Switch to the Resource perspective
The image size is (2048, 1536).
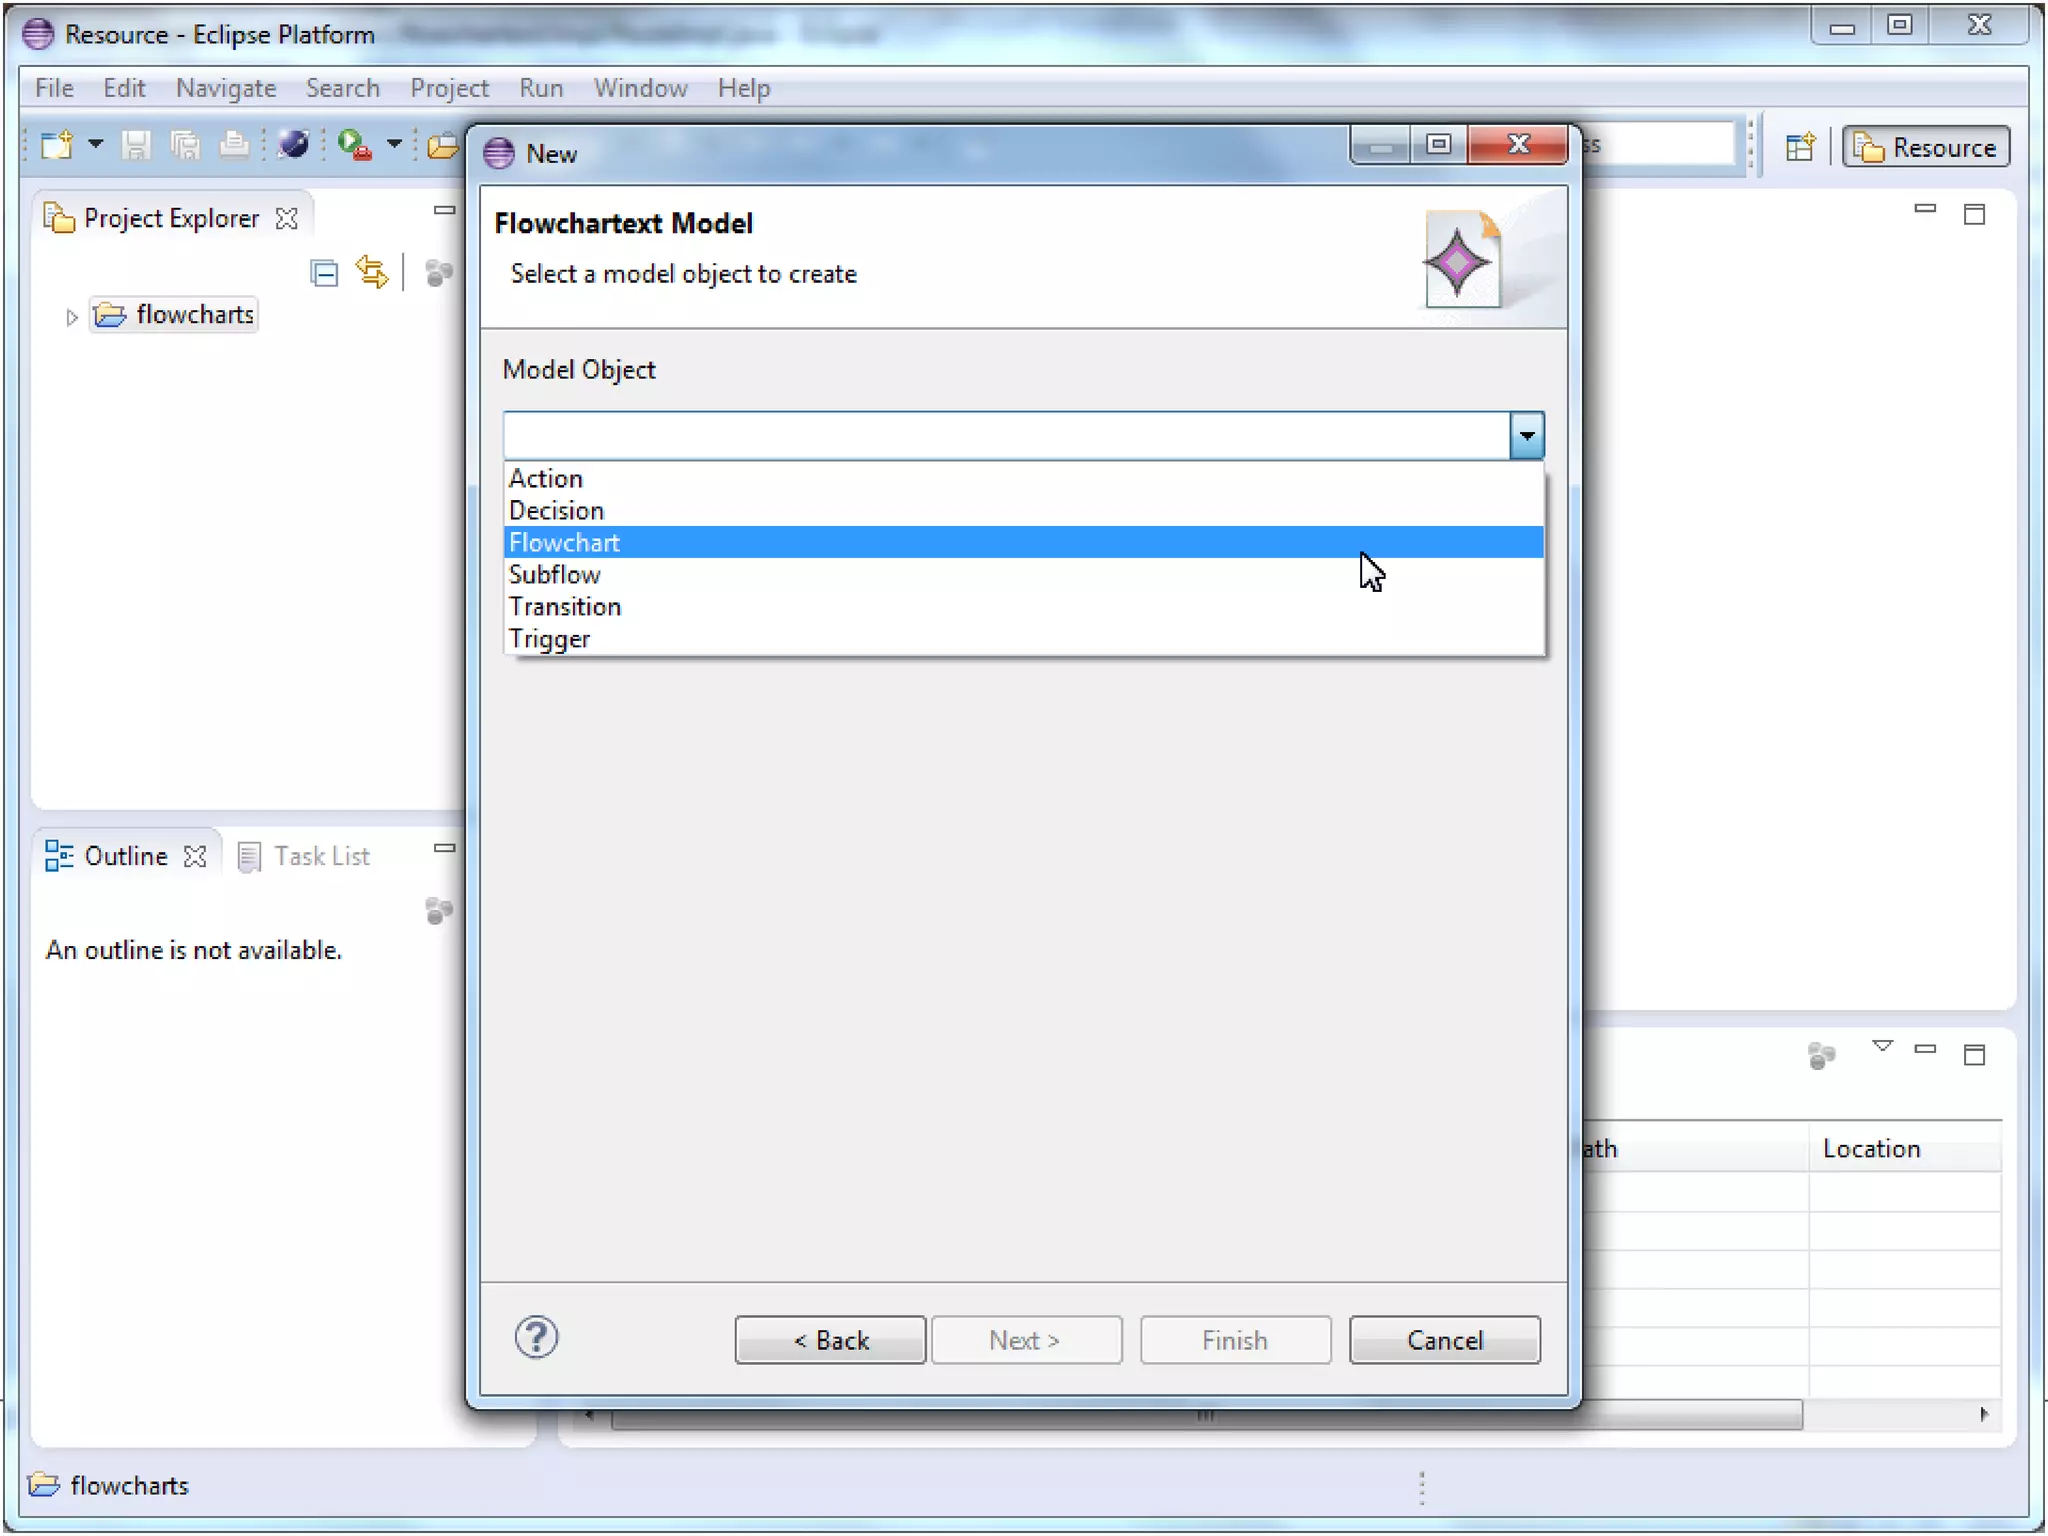tap(1926, 148)
